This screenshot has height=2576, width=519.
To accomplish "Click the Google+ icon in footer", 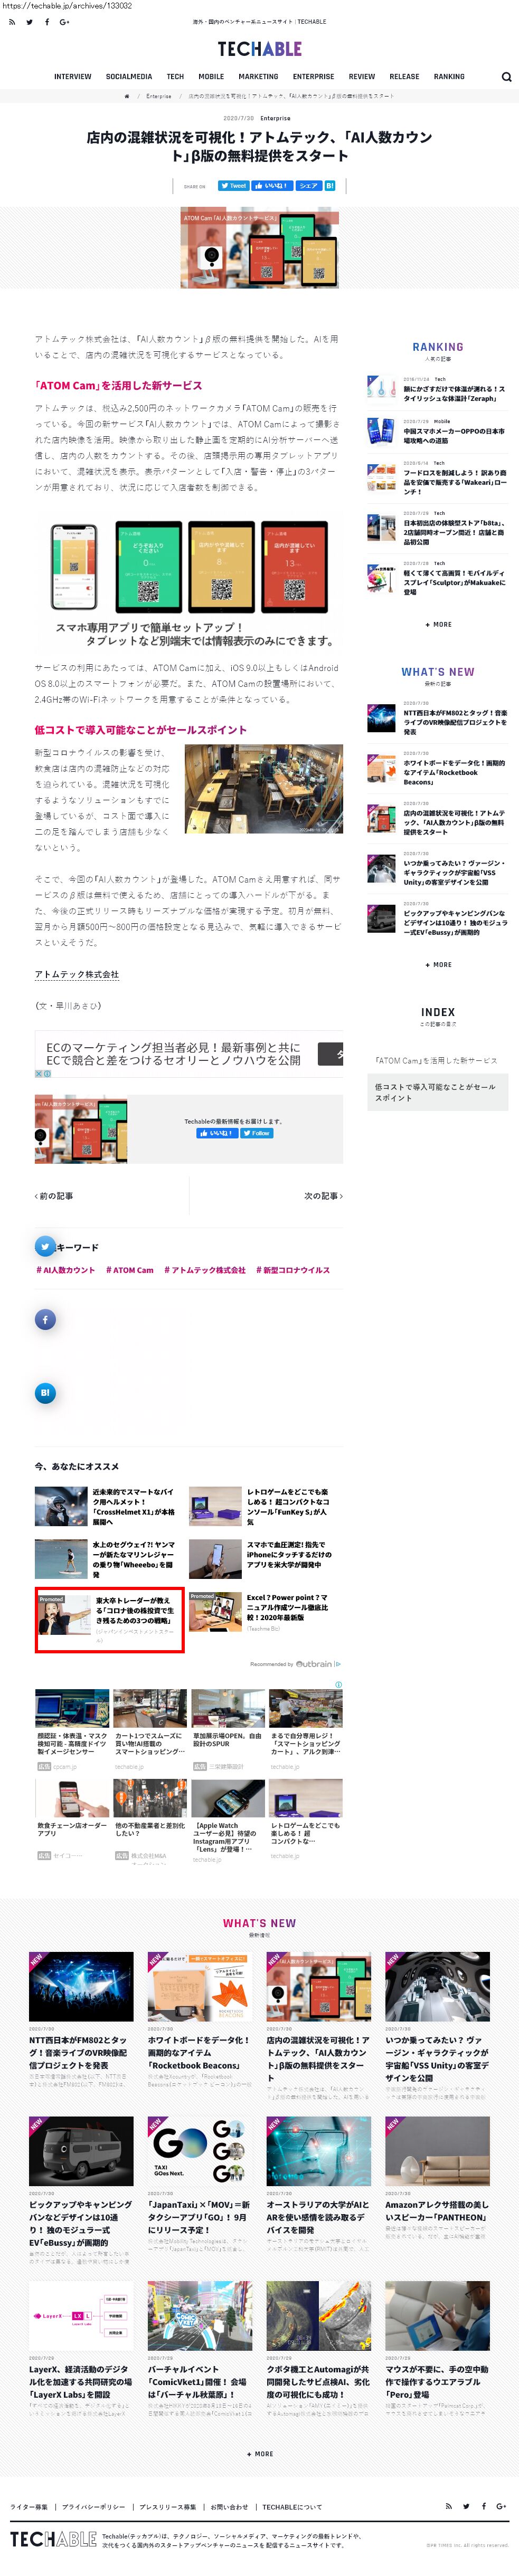I will (x=501, y=2505).
